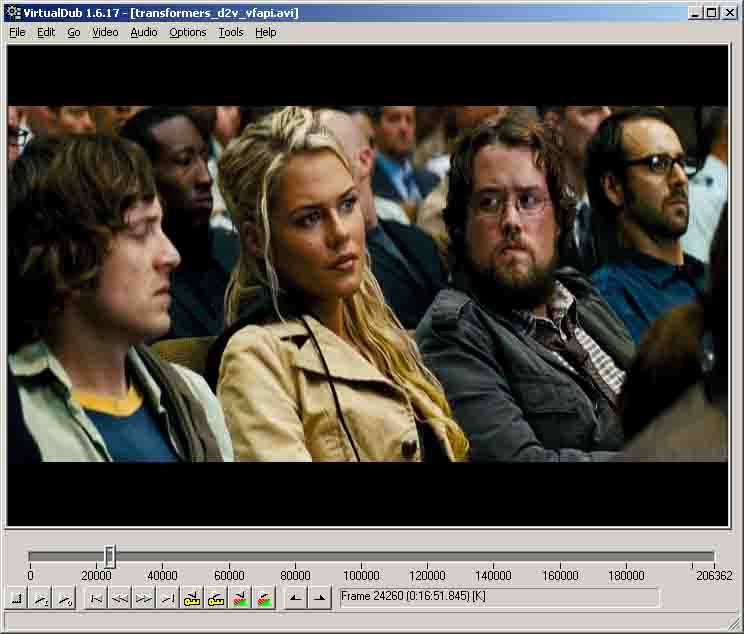Click timeline label 160000
Viewport: 744px width, 634px height.
[x=560, y=576]
